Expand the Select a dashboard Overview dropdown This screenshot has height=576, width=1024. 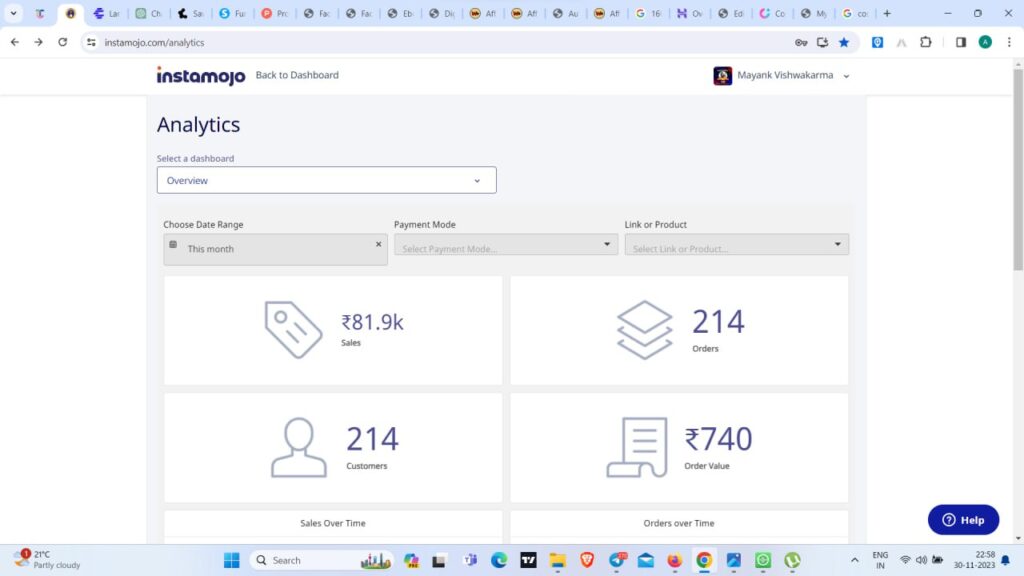click(x=326, y=180)
